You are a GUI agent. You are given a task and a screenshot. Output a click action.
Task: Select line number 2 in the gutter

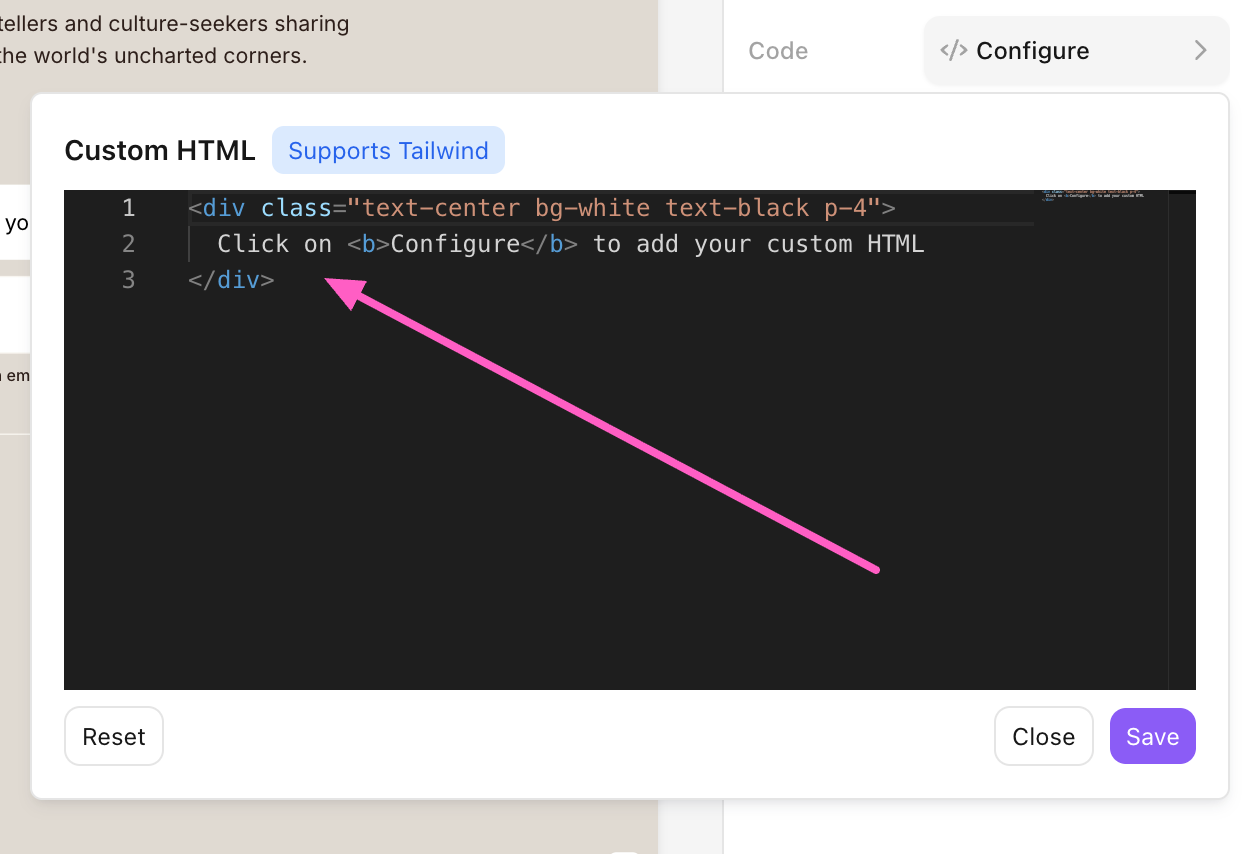pos(128,244)
